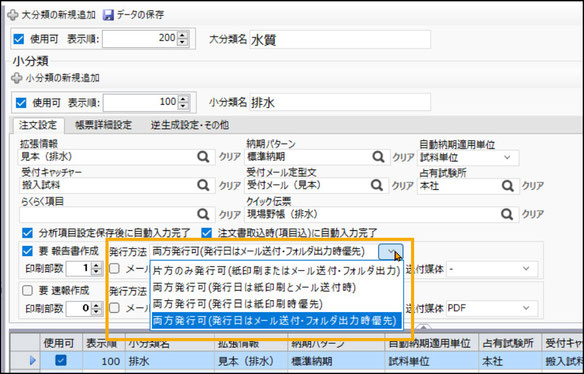584x374 pixels.
Task: Click 自動納期適用単位 column header in grid
Action: click(431, 343)
